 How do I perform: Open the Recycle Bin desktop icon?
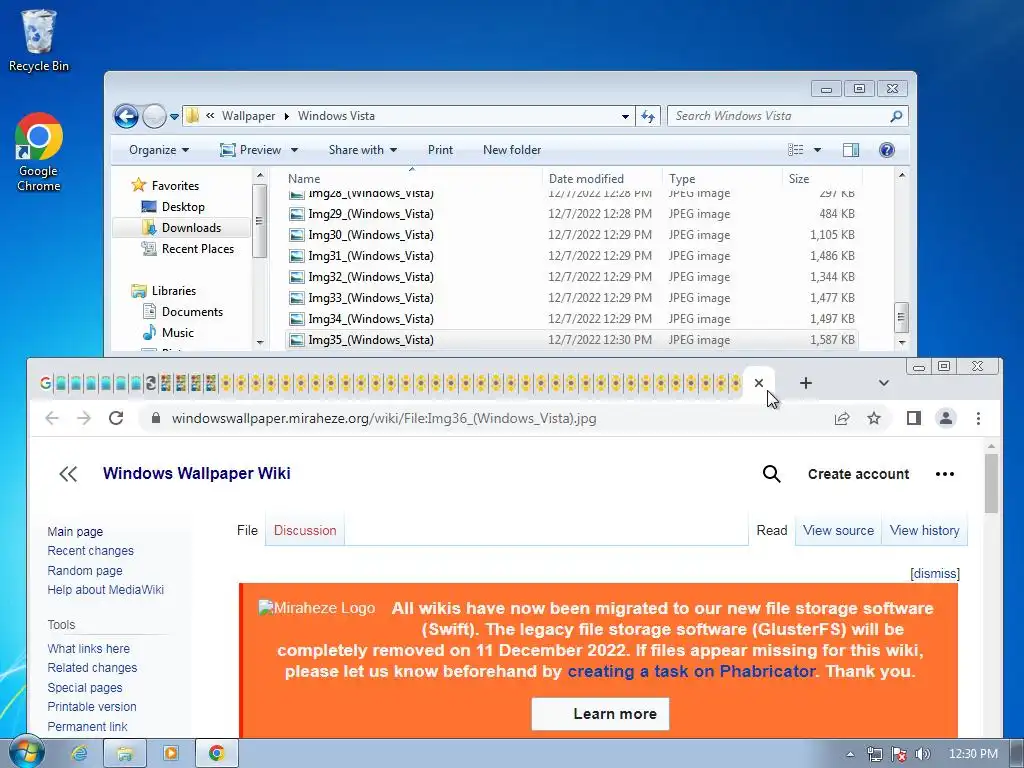coord(39,40)
